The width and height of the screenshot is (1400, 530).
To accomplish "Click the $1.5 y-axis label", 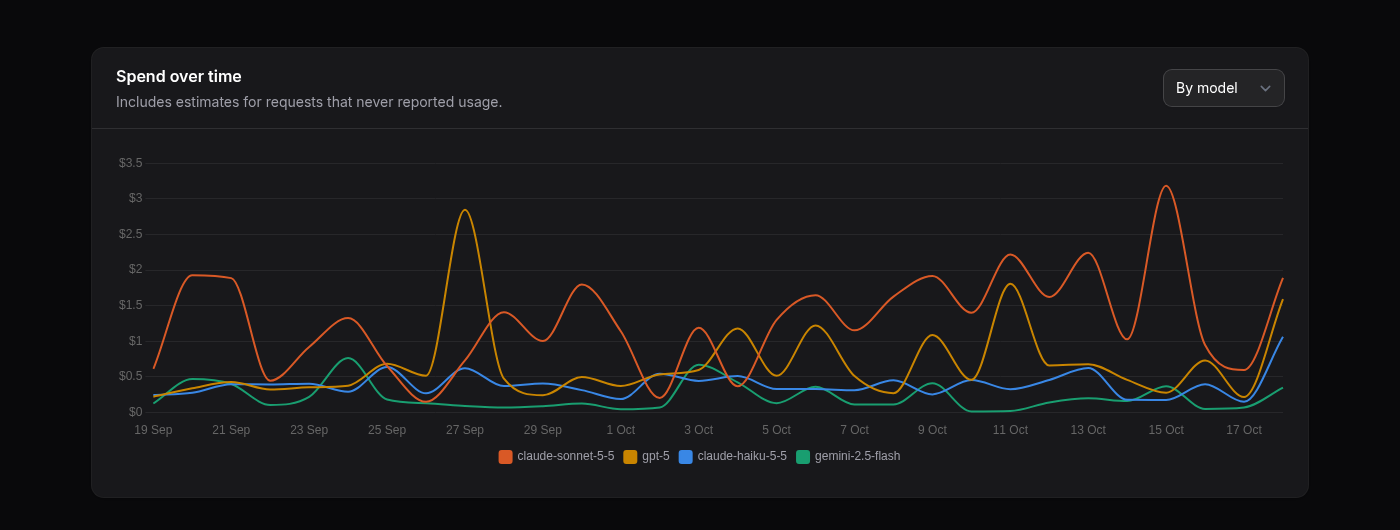I will [x=130, y=305].
